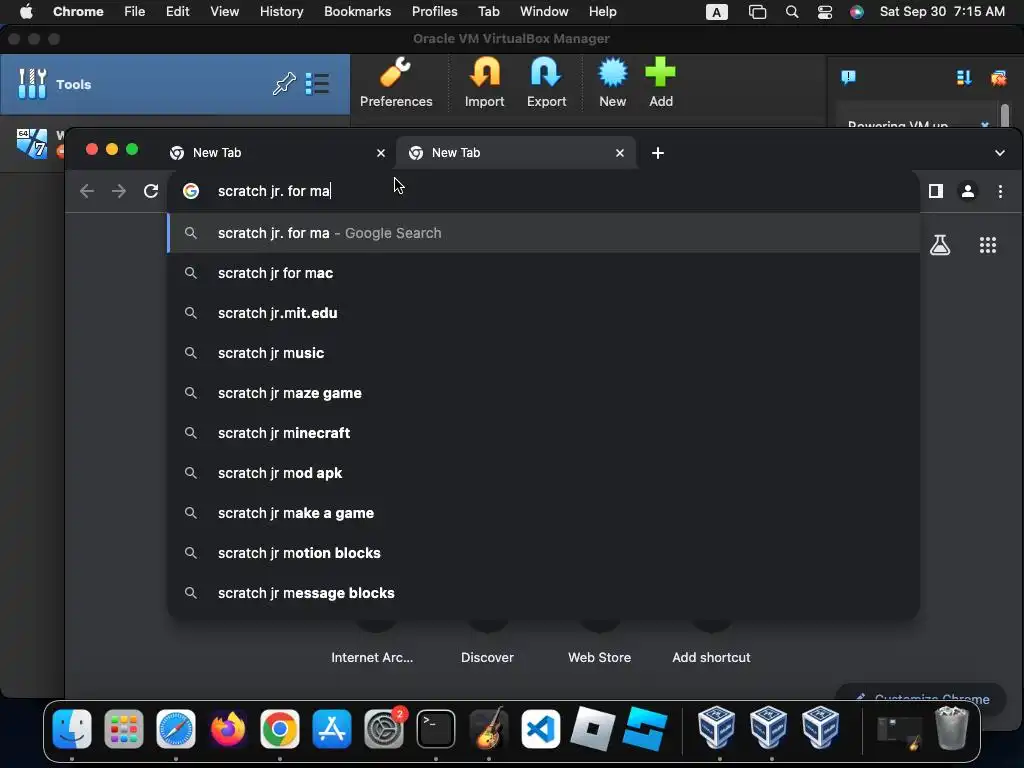Close the first New Tab tab
The height and width of the screenshot is (768, 1024).
point(381,153)
